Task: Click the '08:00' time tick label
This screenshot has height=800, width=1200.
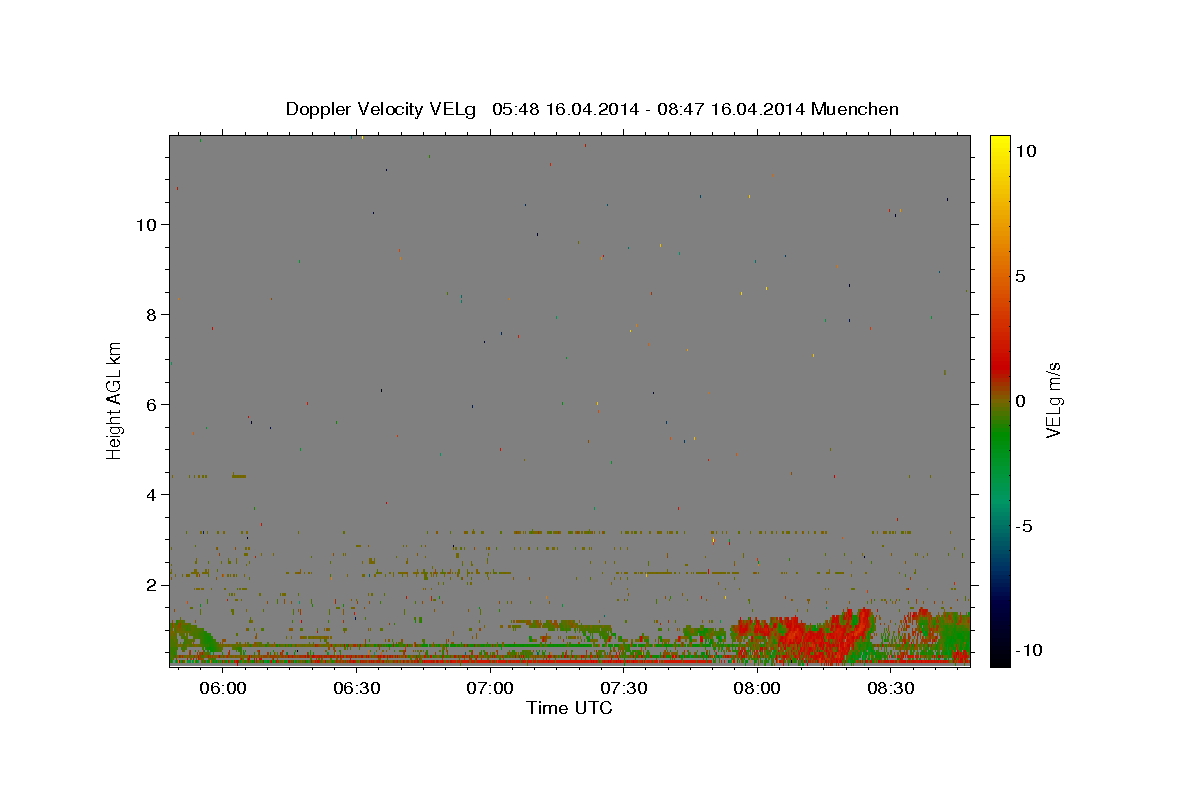Action: coord(757,689)
